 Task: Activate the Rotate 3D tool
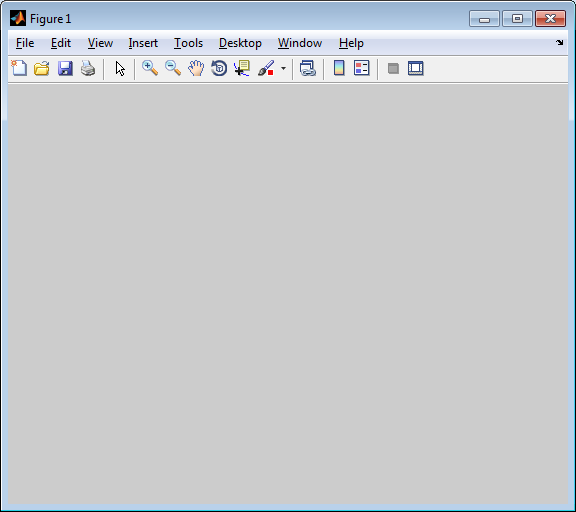(219, 68)
